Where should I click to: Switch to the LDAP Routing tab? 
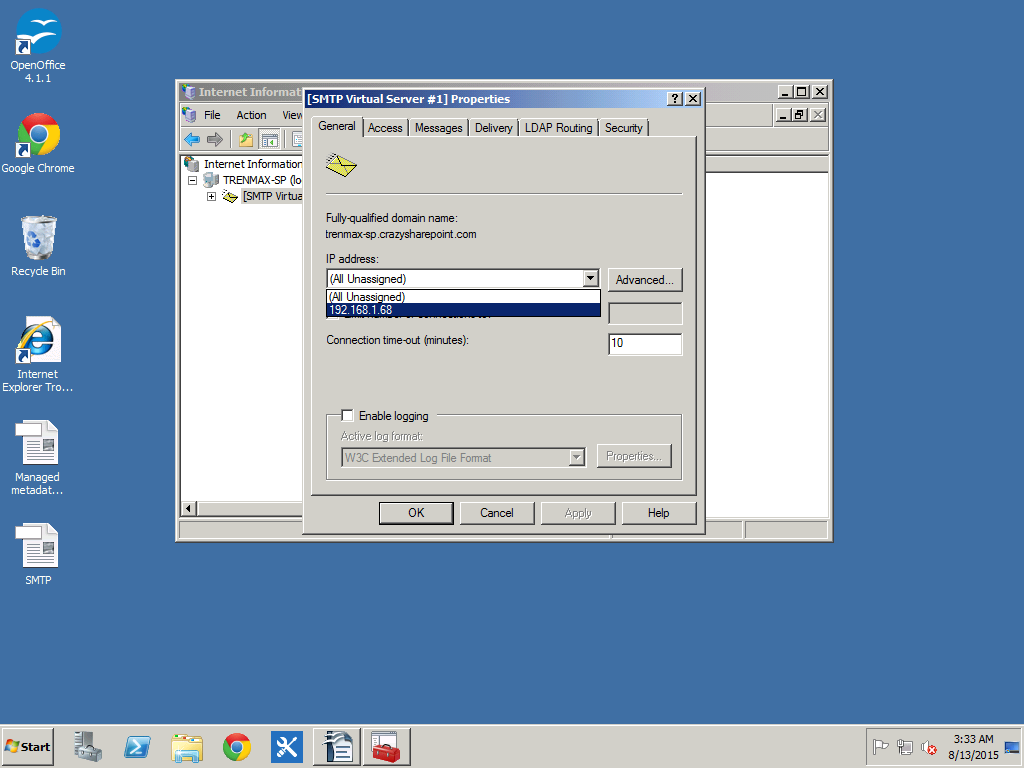558,128
